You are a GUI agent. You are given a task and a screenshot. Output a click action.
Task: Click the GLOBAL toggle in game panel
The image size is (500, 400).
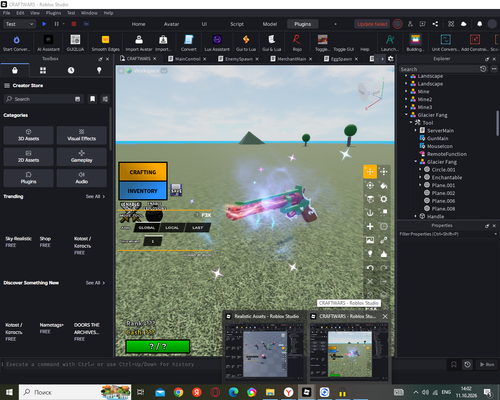coord(147,228)
